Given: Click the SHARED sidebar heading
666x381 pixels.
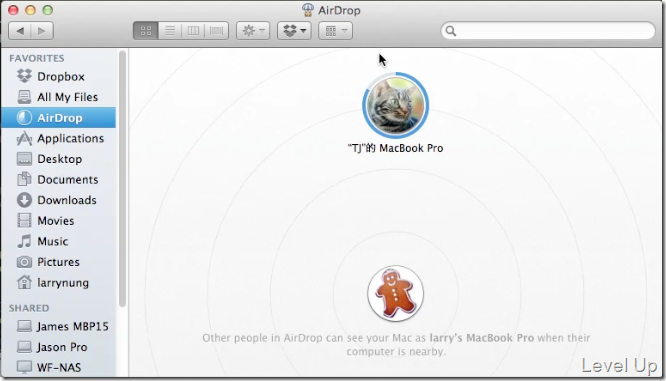Looking at the screenshot, I should pyautogui.click(x=29, y=308).
